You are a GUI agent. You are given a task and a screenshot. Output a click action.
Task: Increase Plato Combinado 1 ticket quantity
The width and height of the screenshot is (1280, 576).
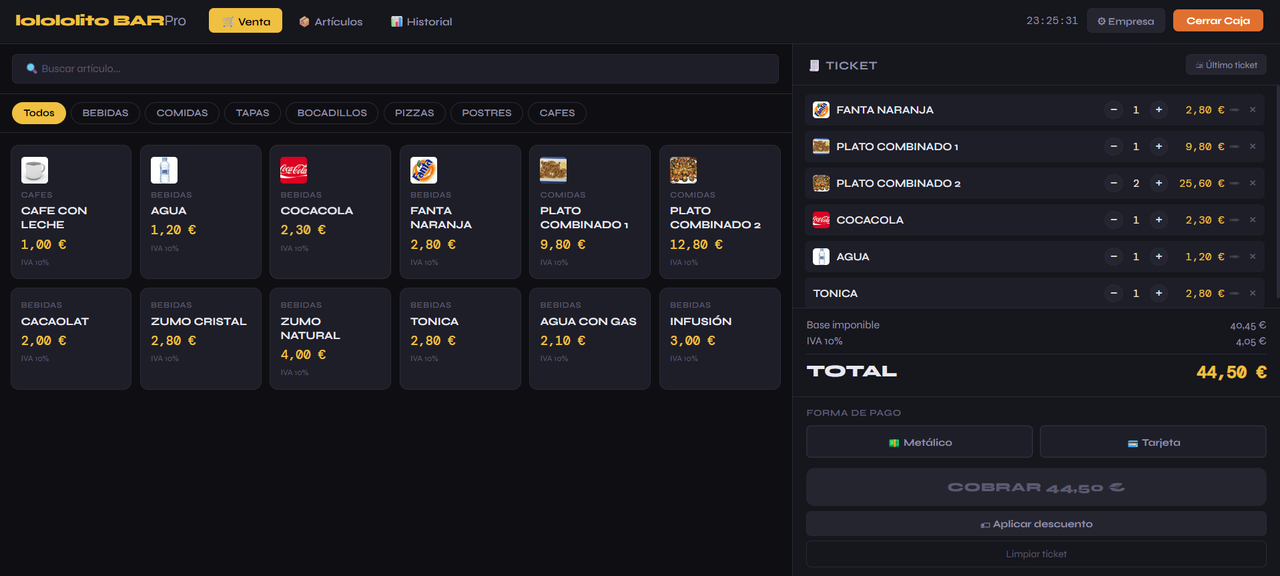(1159, 147)
